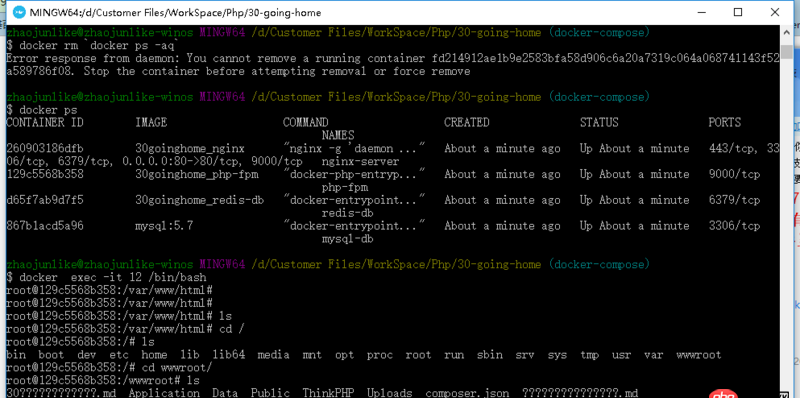The width and height of the screenshot is (800, 398).
Task: Click the php-fpm container name
Action: coord(344,187)
